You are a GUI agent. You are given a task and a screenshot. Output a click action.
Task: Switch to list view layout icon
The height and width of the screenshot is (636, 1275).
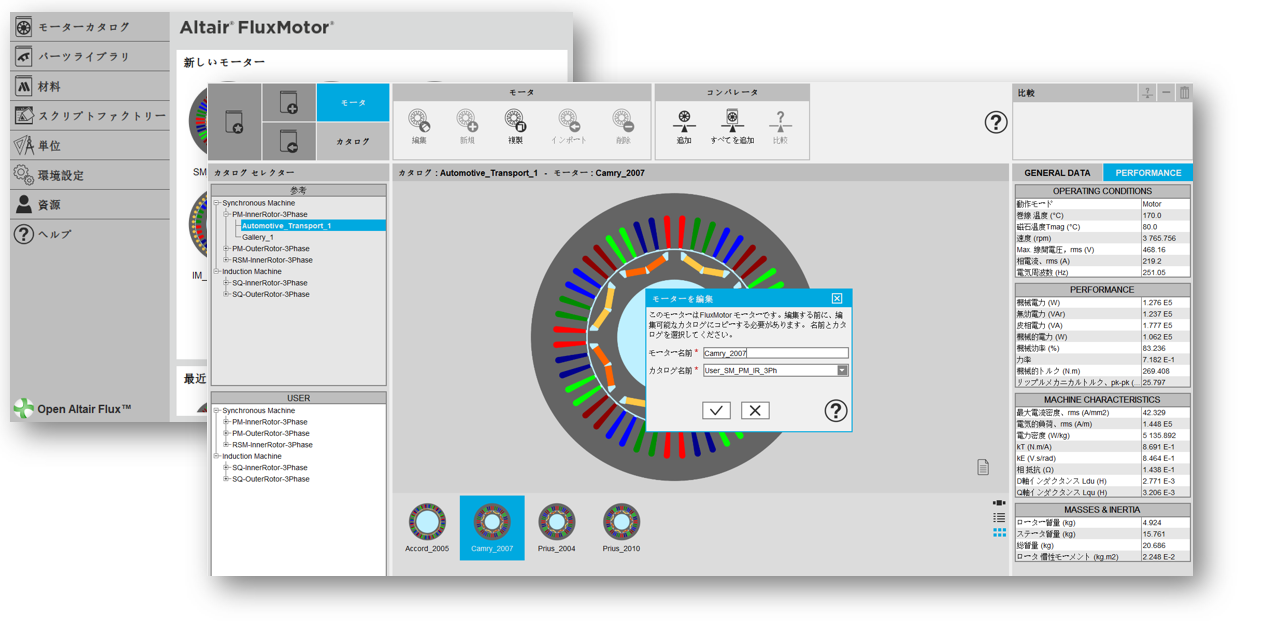pyautogui.click(x=999, y=518)
